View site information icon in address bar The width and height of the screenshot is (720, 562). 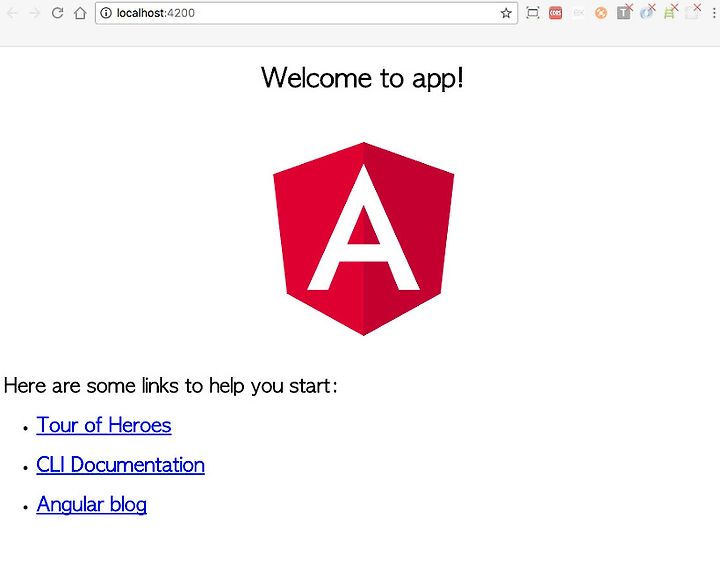[106, 13]
